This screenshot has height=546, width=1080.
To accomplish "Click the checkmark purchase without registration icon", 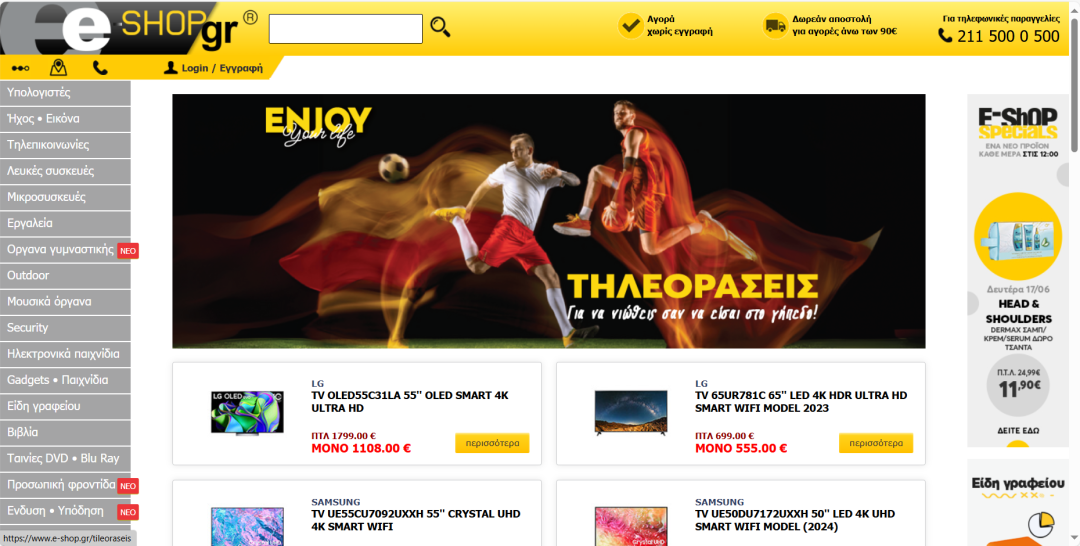I will click(x=630, y=26).
